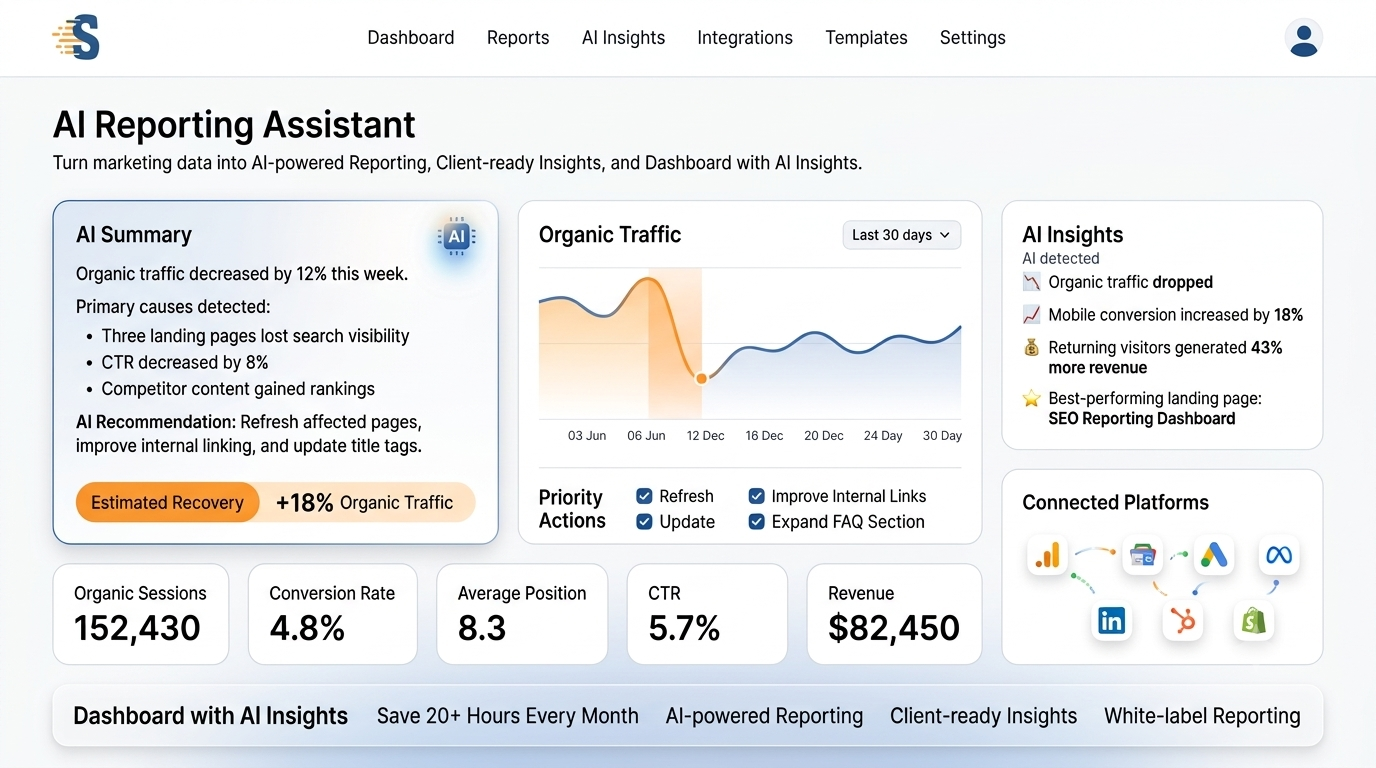
Task: Click the Shopify platform icon
Action: (1253, 621)
